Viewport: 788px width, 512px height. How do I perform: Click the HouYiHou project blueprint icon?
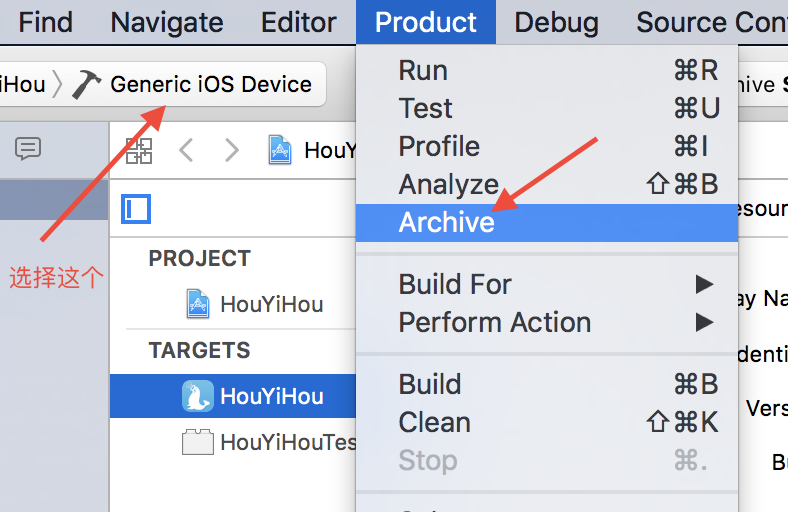pos(198,304)
